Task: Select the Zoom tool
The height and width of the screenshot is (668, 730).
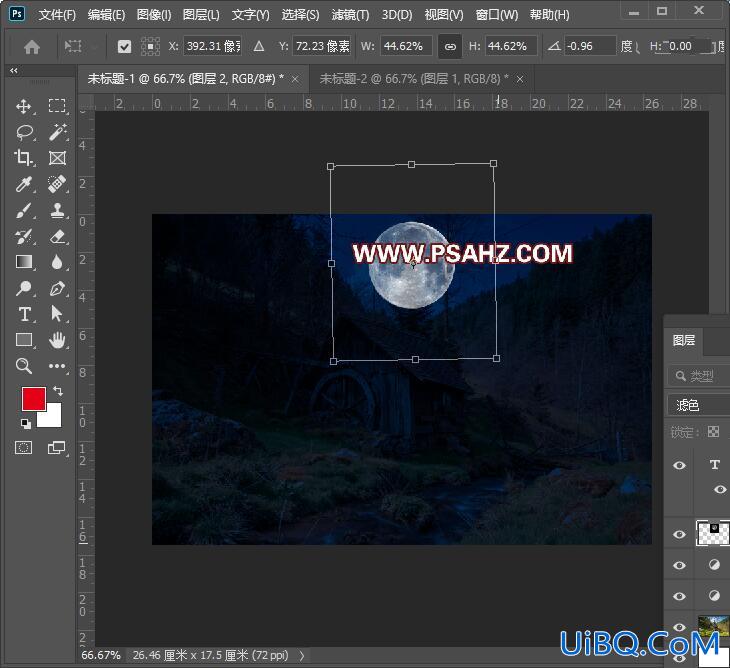Action: (24, 366)
